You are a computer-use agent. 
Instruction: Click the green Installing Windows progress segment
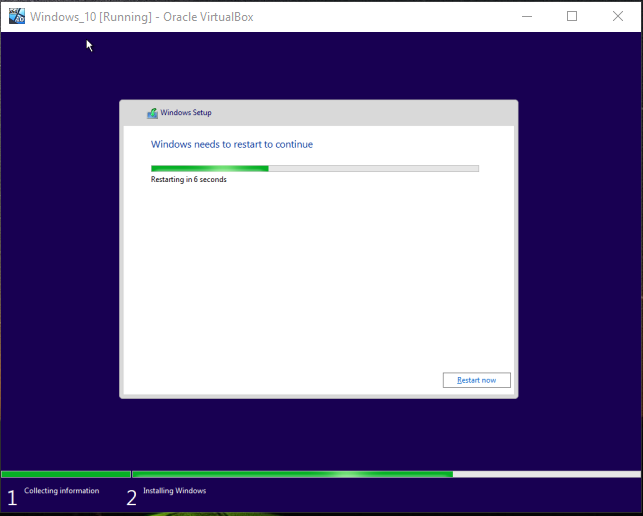pyautogui.click(x=290, y=474)
